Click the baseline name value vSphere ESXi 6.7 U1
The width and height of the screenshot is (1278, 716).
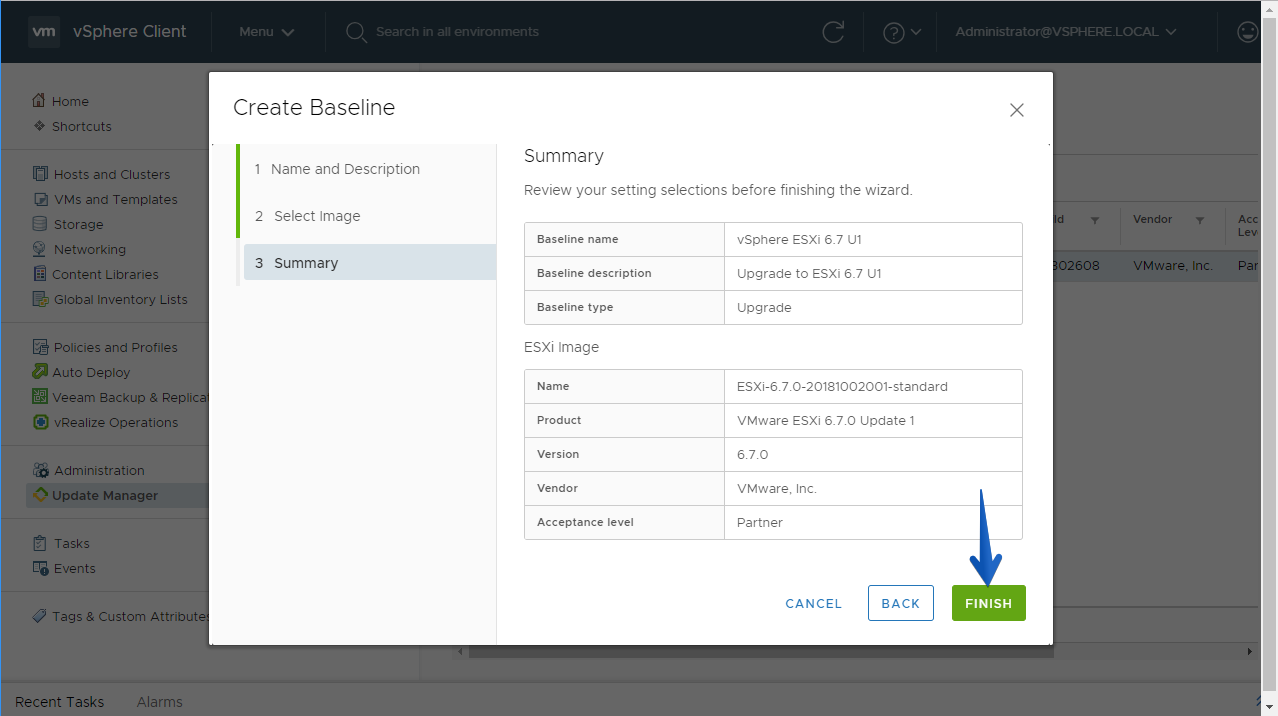point(799,239)
